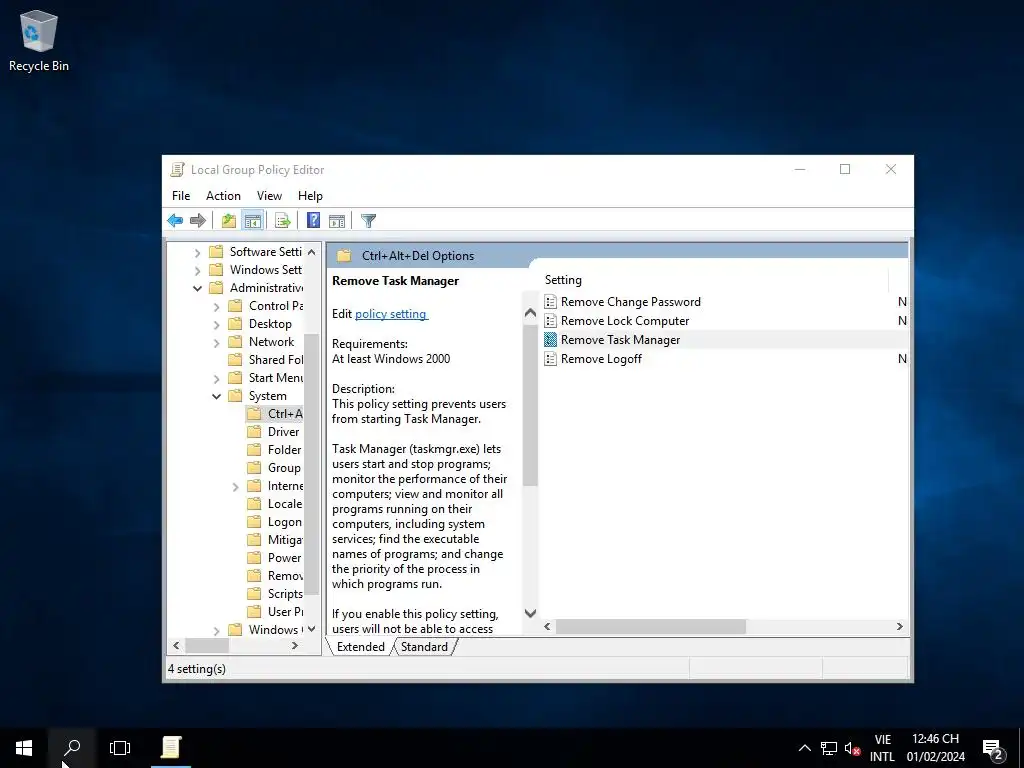Go up one level toolbar icon
Screen dimensions: 1024x768
(x=229, y=221)
